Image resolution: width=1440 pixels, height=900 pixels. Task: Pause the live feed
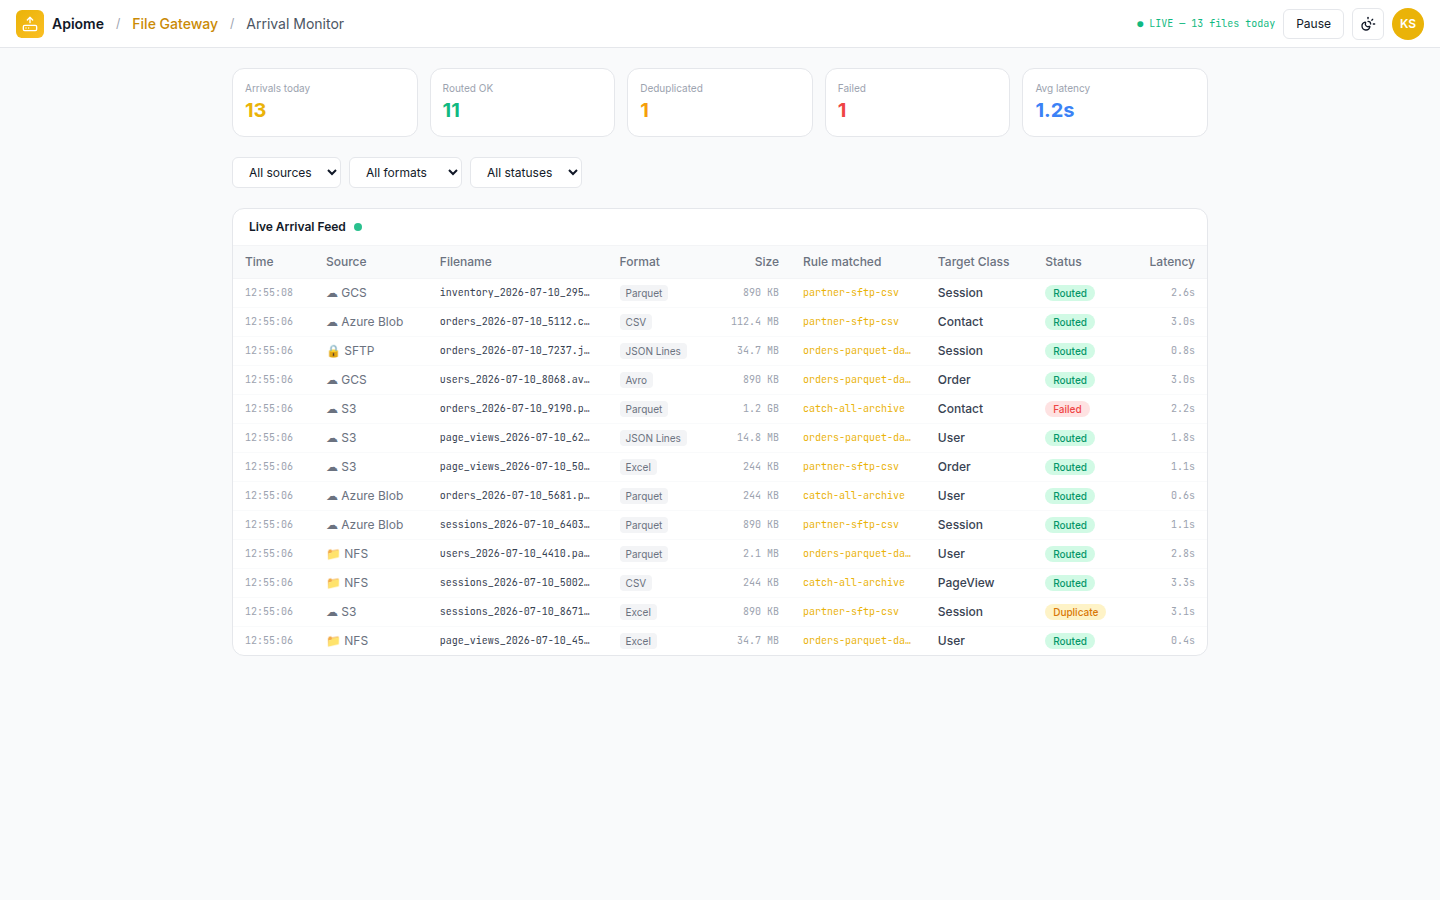click(x=1313, y=24)
